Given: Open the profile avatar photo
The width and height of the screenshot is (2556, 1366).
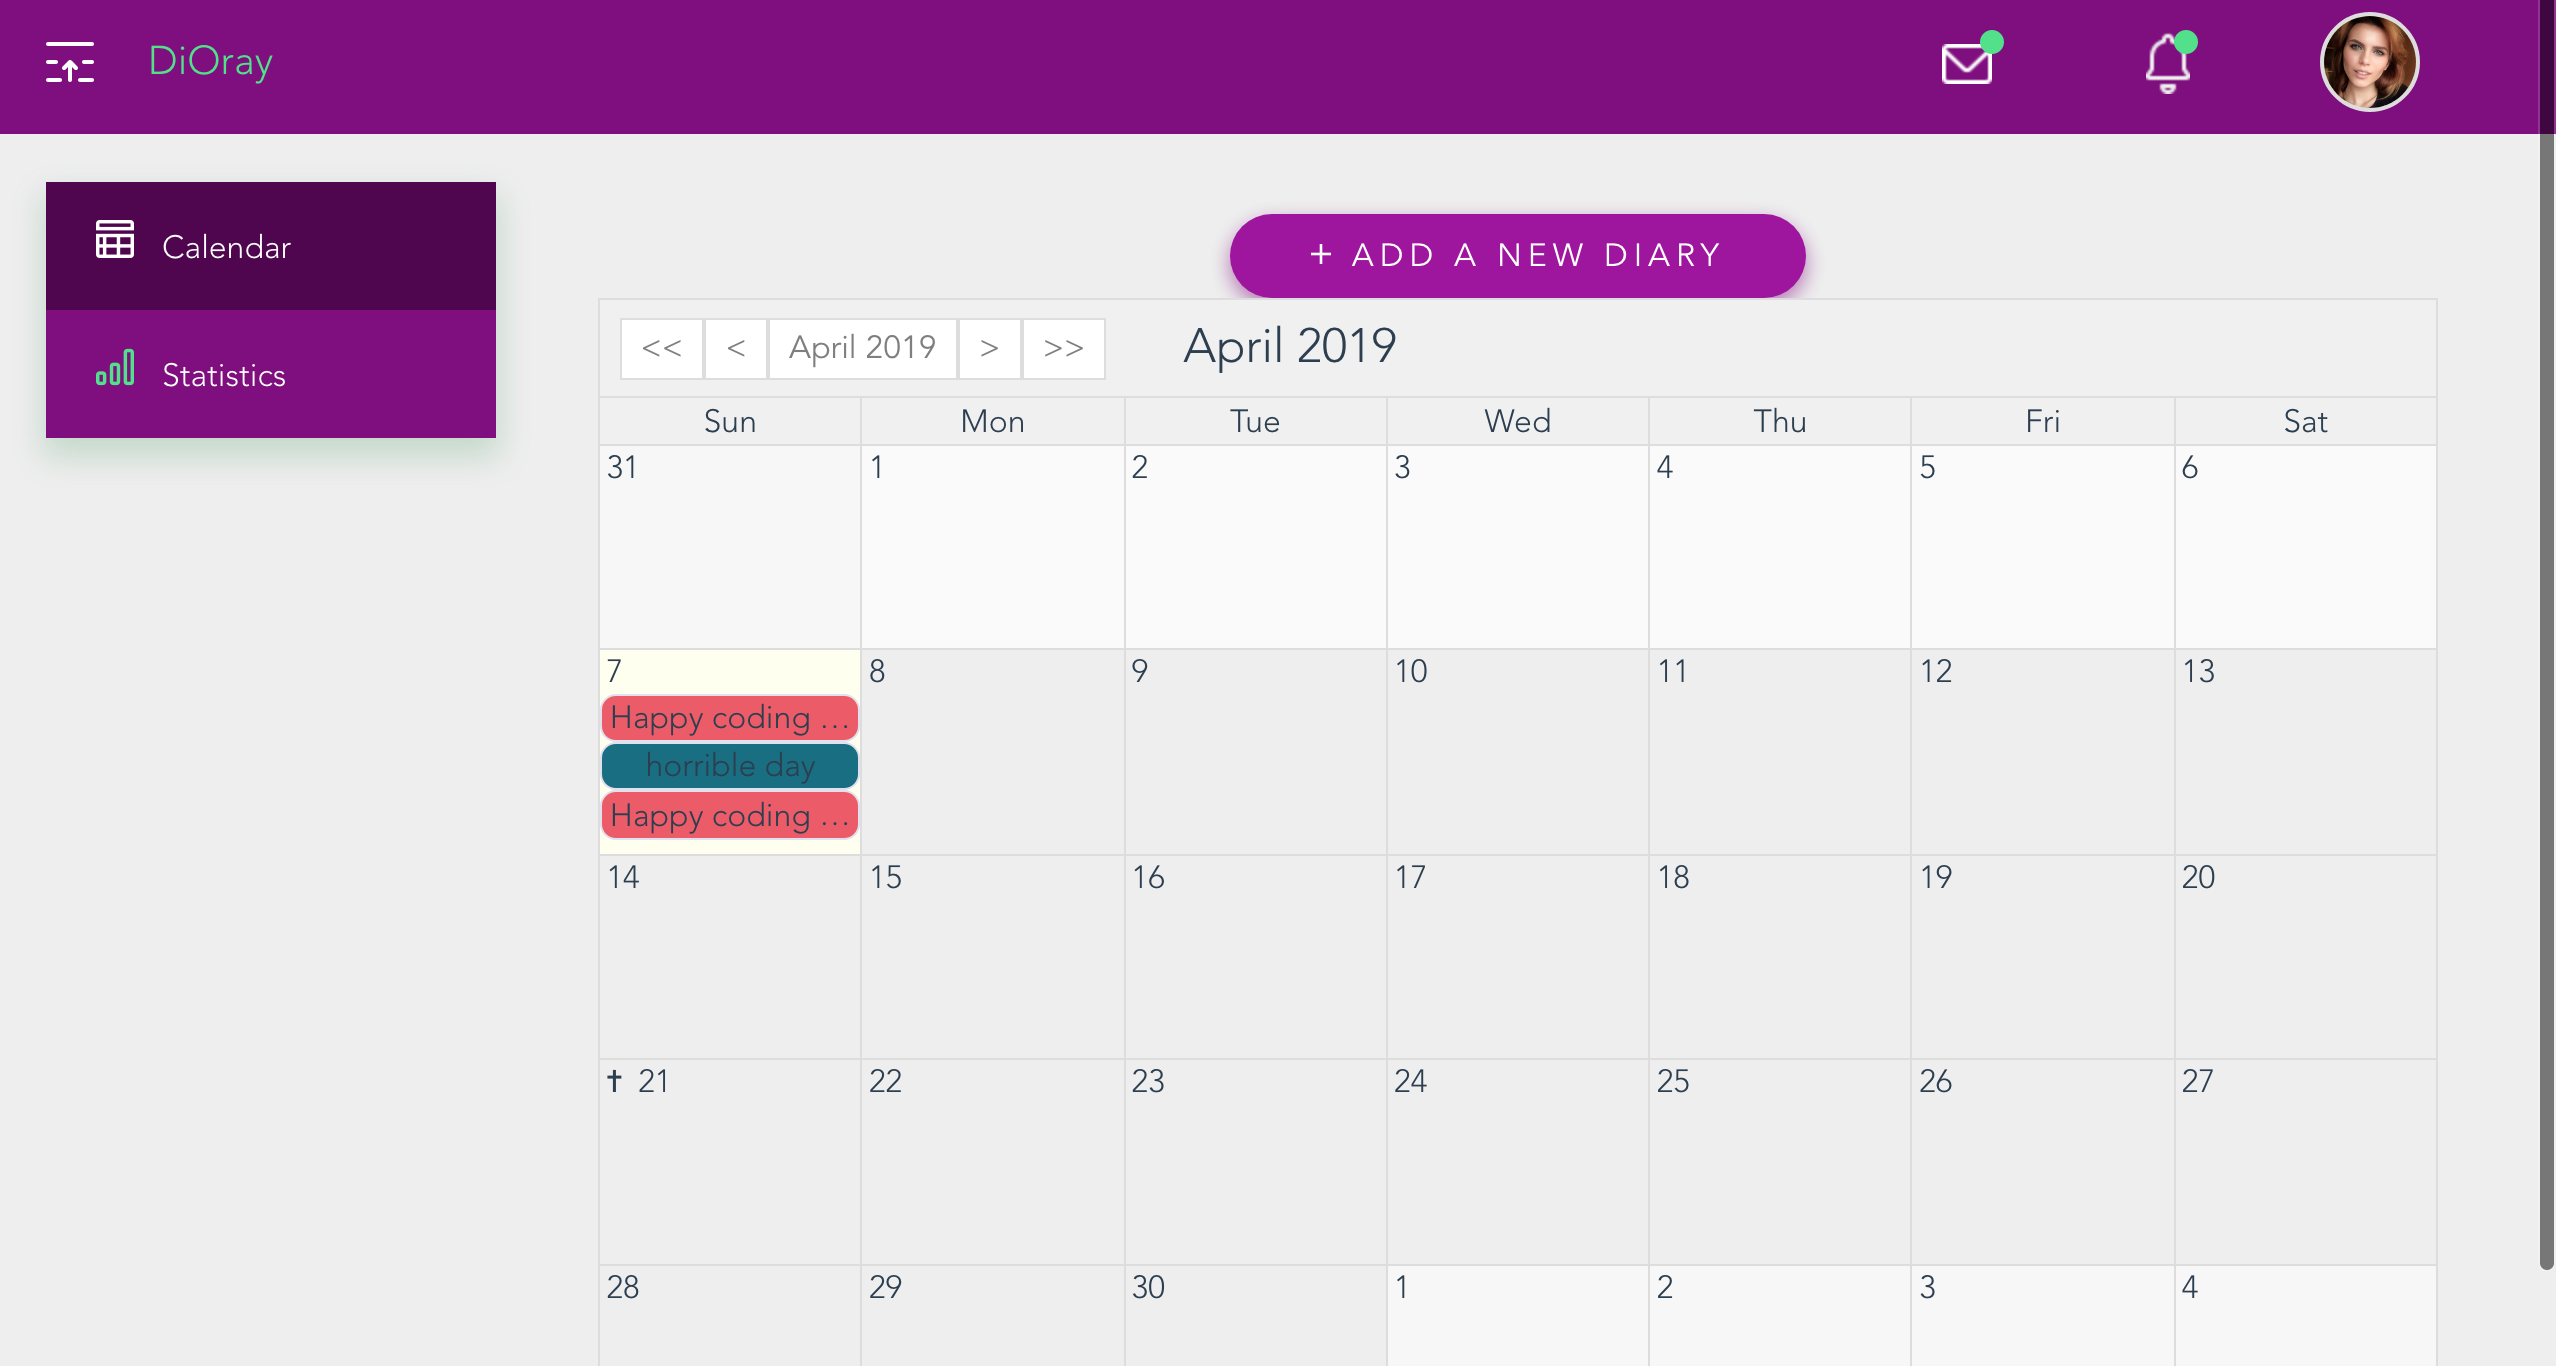Looking at the screenshot, I should [2367, 62].
